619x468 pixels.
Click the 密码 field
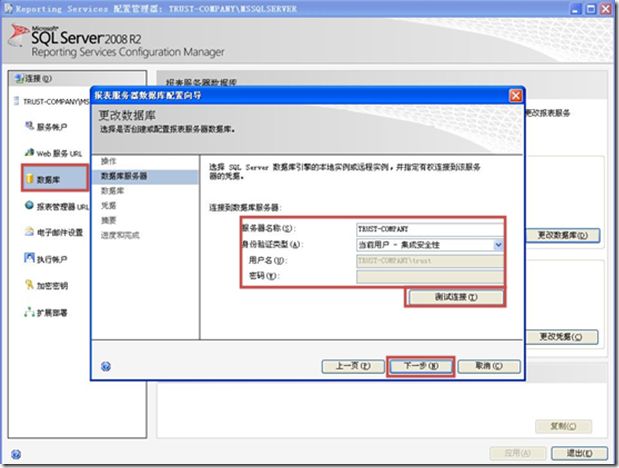(430, 276)
